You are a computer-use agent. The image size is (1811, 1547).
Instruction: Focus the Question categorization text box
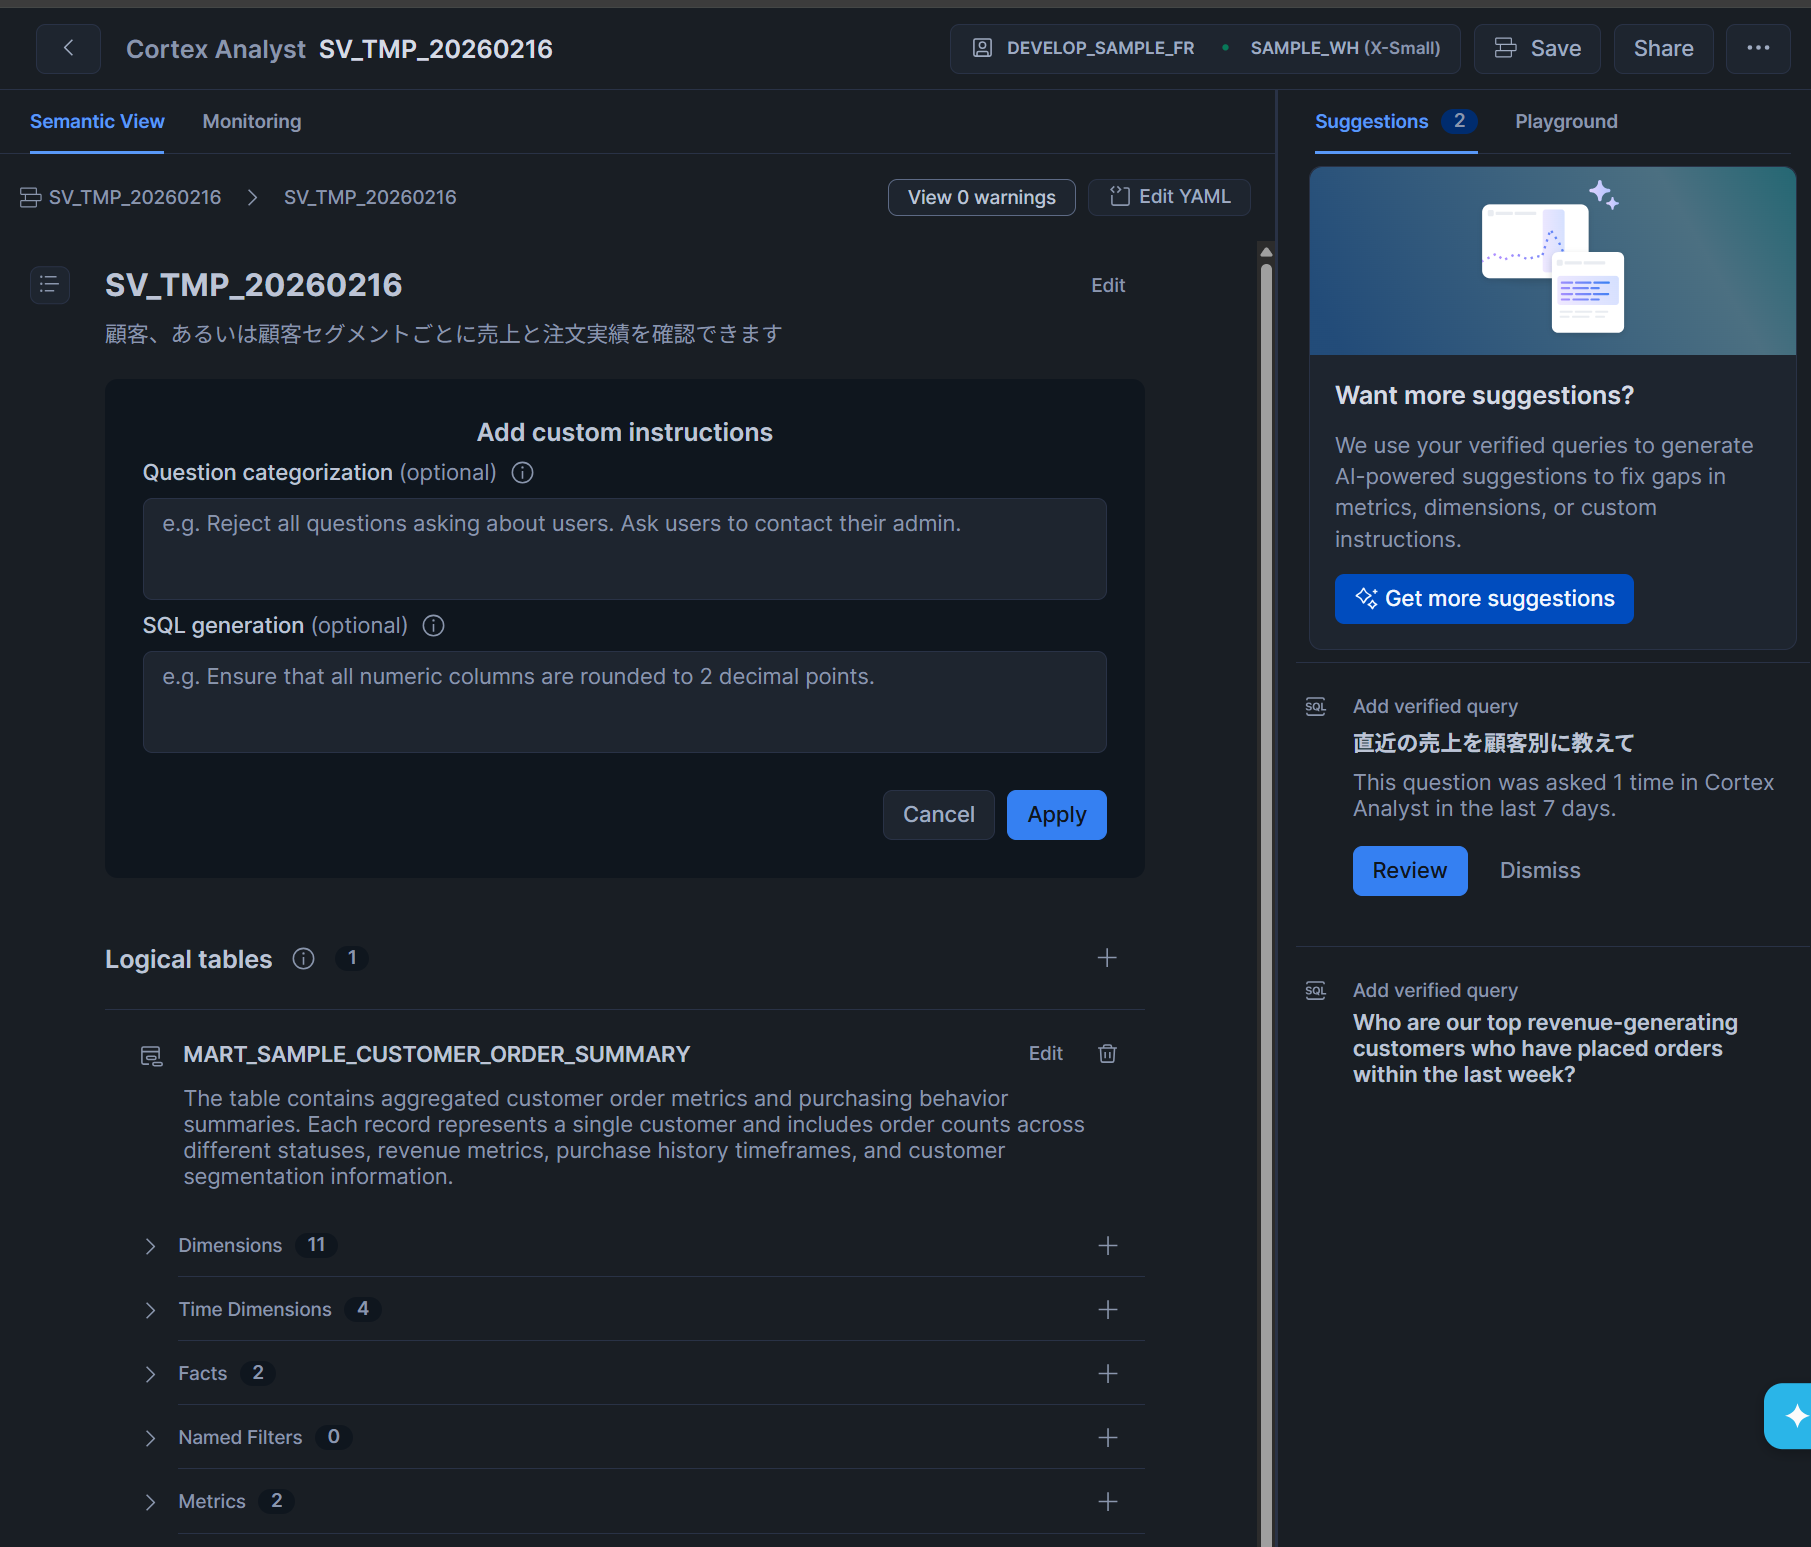[625, 549]
